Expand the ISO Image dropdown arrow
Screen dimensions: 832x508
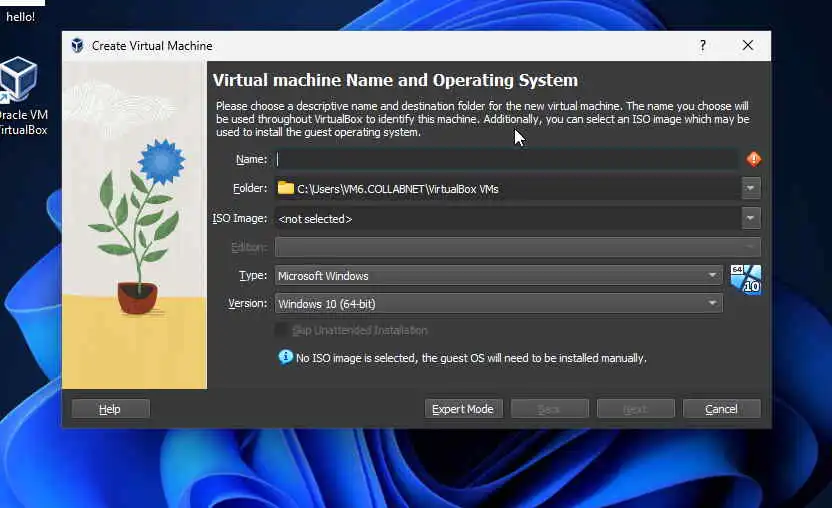[750, 218]
